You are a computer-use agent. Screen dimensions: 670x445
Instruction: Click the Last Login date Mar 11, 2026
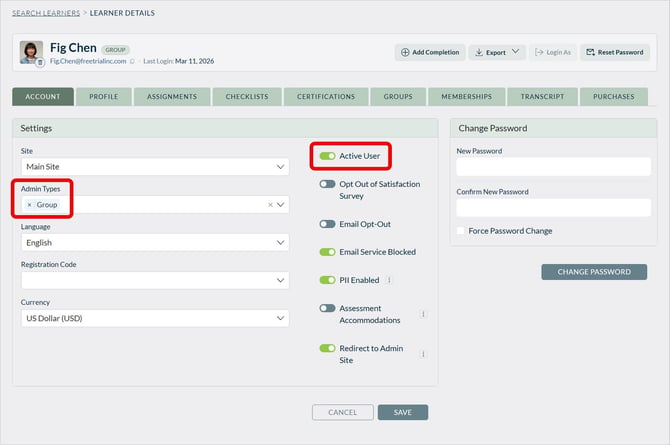pos(194,61)
